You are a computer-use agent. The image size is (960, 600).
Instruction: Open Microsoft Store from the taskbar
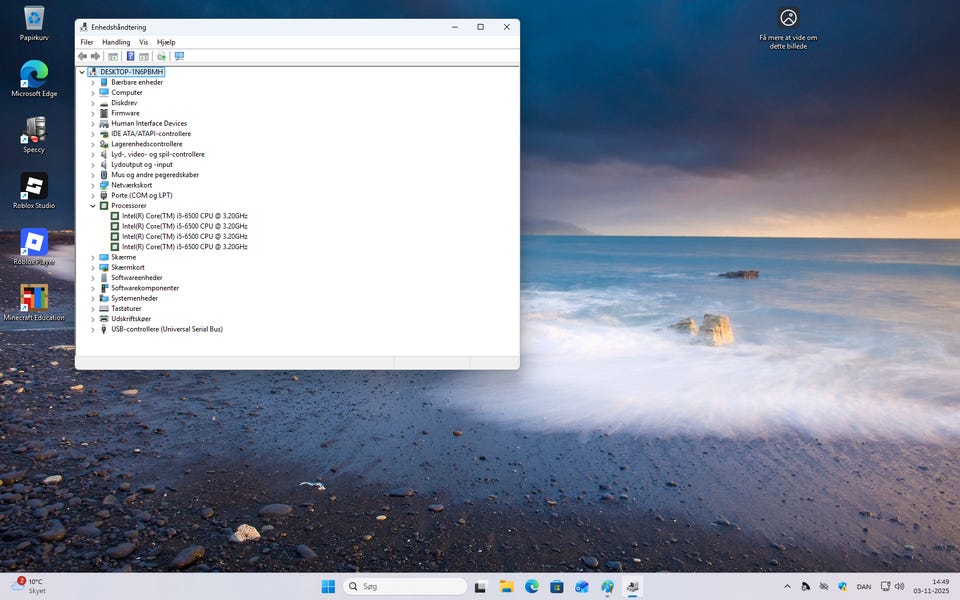pos(556,586)
